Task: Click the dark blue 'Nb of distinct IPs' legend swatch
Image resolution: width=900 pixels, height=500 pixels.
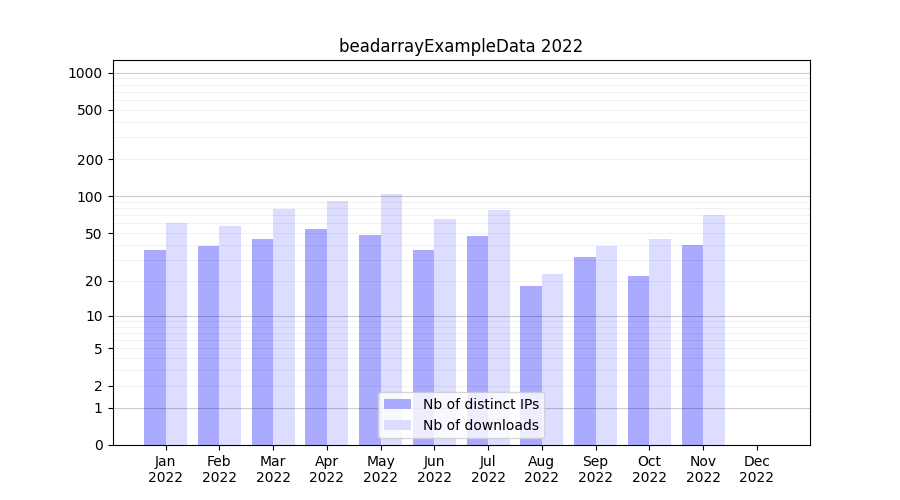Action: click(397, 404)
